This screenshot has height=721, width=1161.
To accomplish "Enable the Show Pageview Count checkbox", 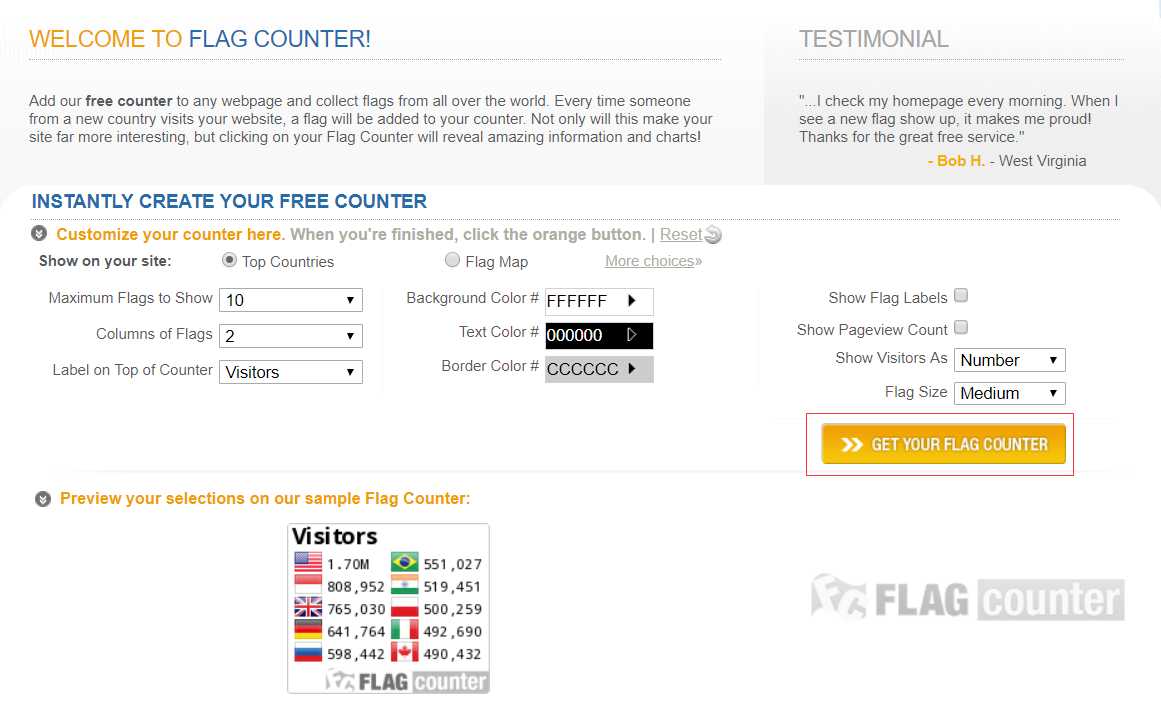I will coord(961,327).
